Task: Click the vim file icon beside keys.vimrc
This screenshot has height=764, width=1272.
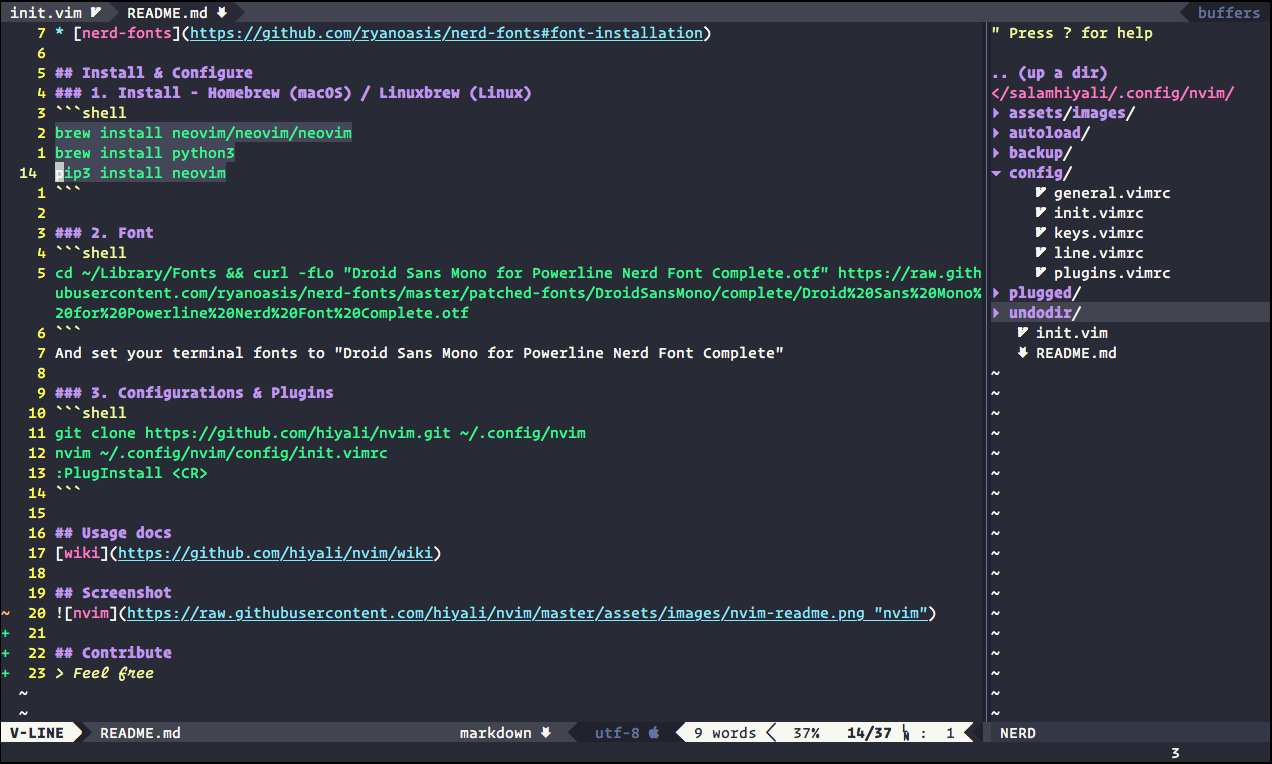Action: click(1041, 233)
